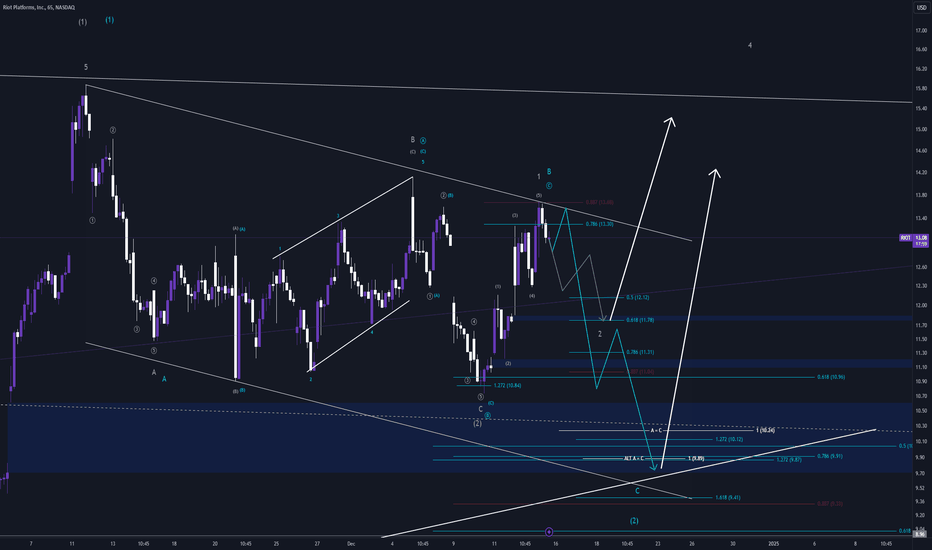Image resolution: width=932 pixels, height=550 pixels.
Task: Click the 17.00 price axis label
Action: [921, 30]
